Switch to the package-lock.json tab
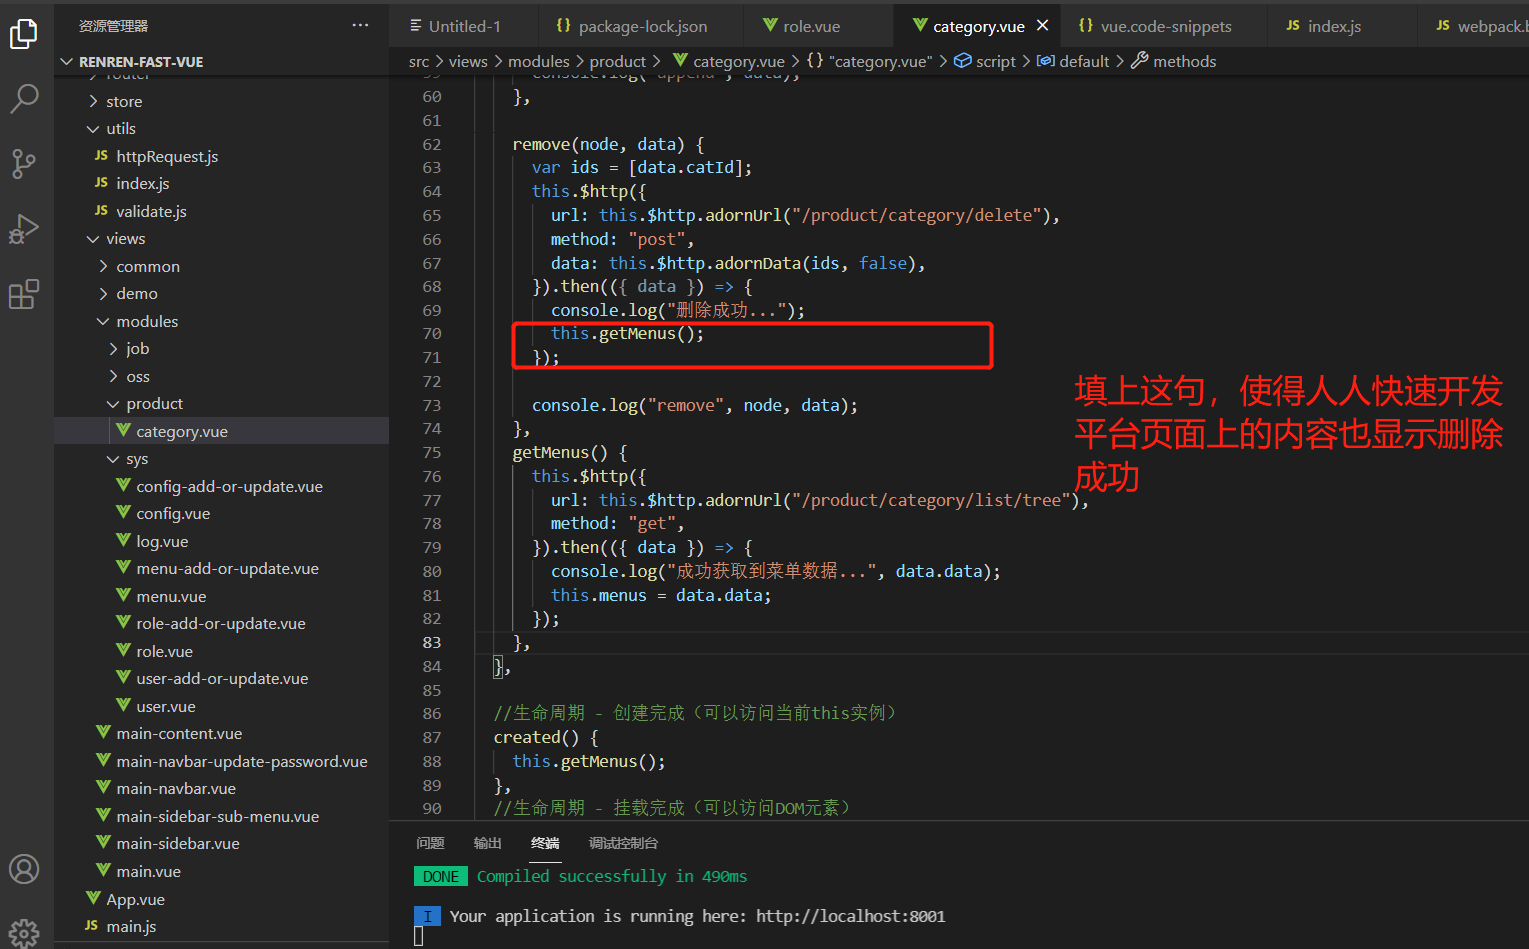 [632, 26]
